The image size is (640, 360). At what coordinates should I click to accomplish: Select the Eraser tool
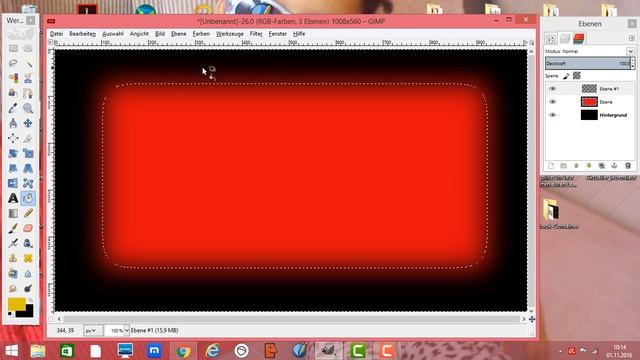[28, 228]
